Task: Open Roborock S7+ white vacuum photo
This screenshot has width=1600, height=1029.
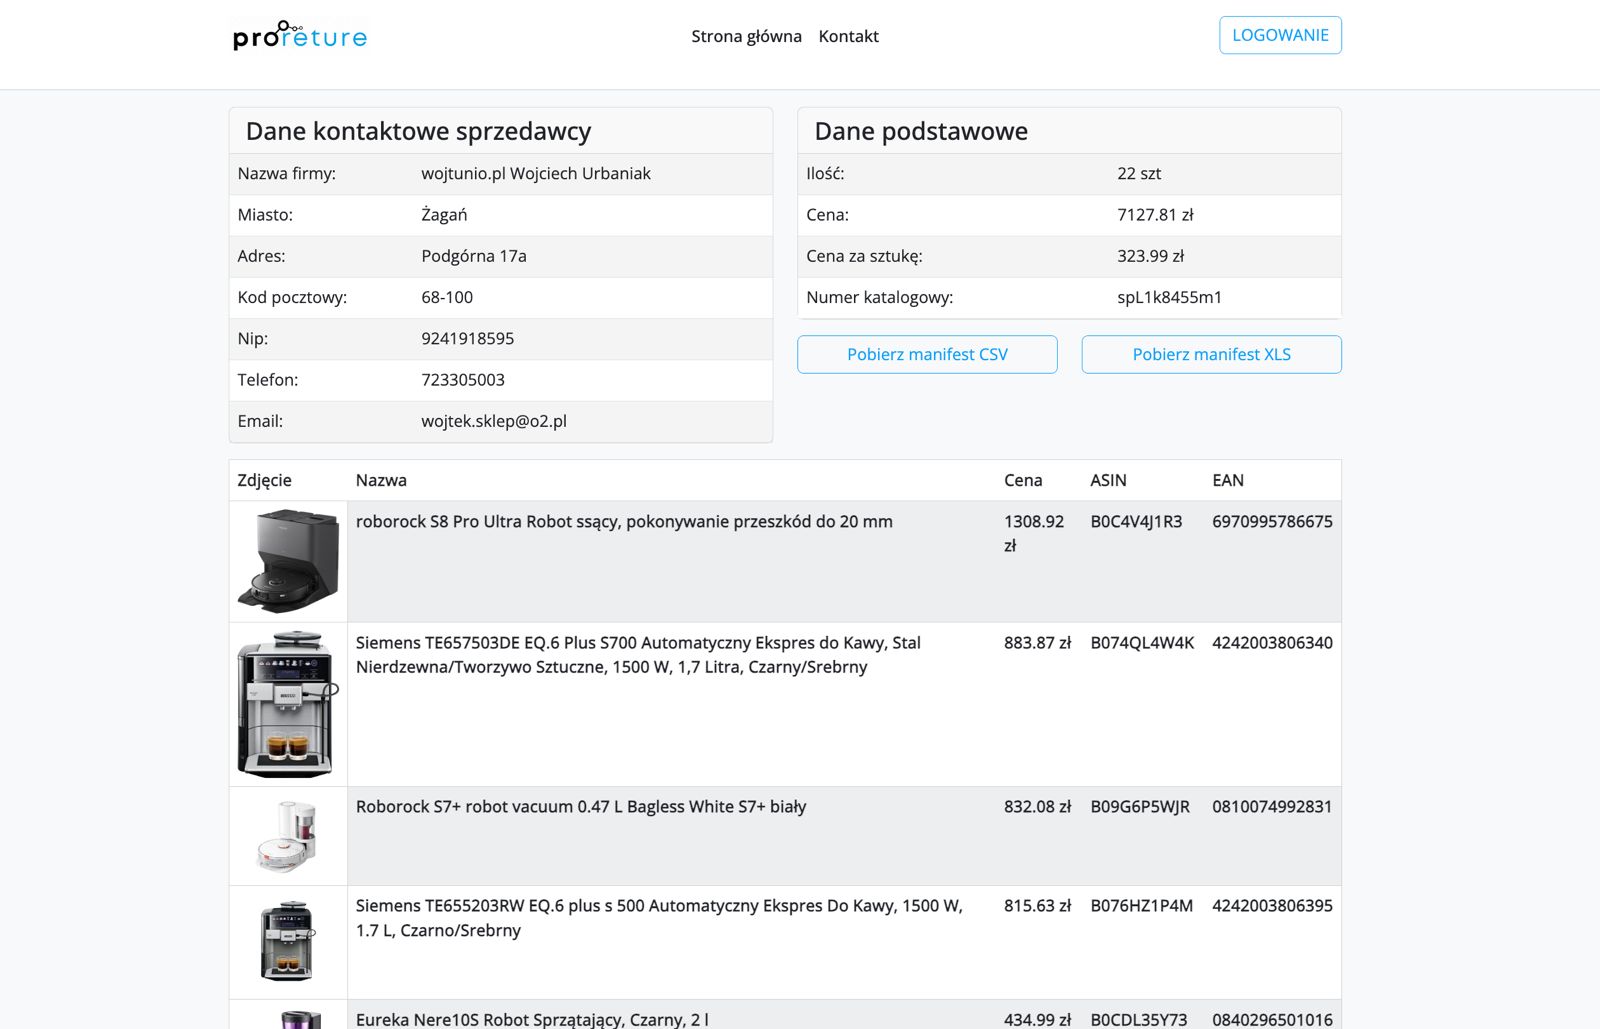Action: (x=288, y=836)
